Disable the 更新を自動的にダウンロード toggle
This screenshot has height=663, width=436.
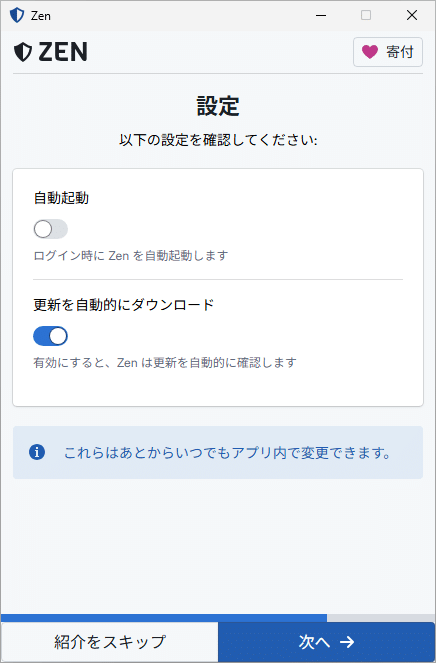click(50, 336)
